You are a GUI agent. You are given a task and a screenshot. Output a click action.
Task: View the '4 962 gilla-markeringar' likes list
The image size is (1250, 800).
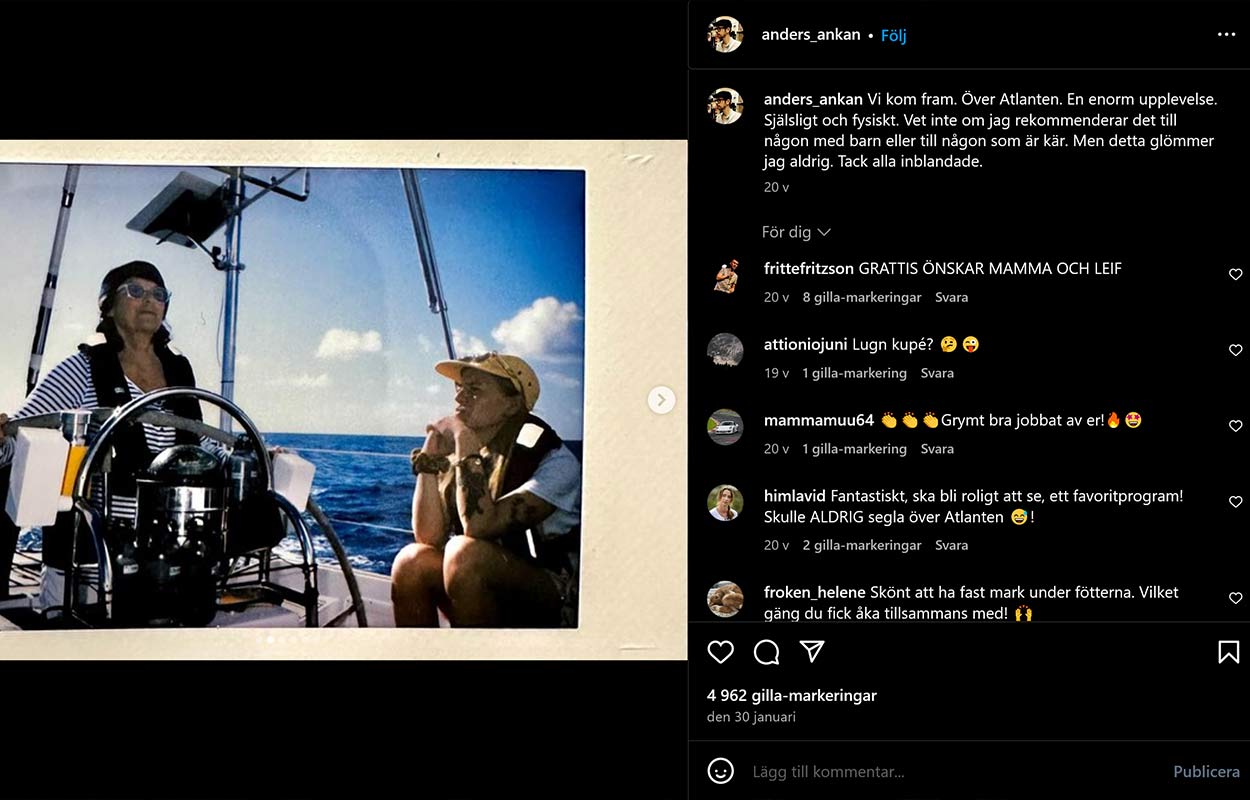coord(791,695)
